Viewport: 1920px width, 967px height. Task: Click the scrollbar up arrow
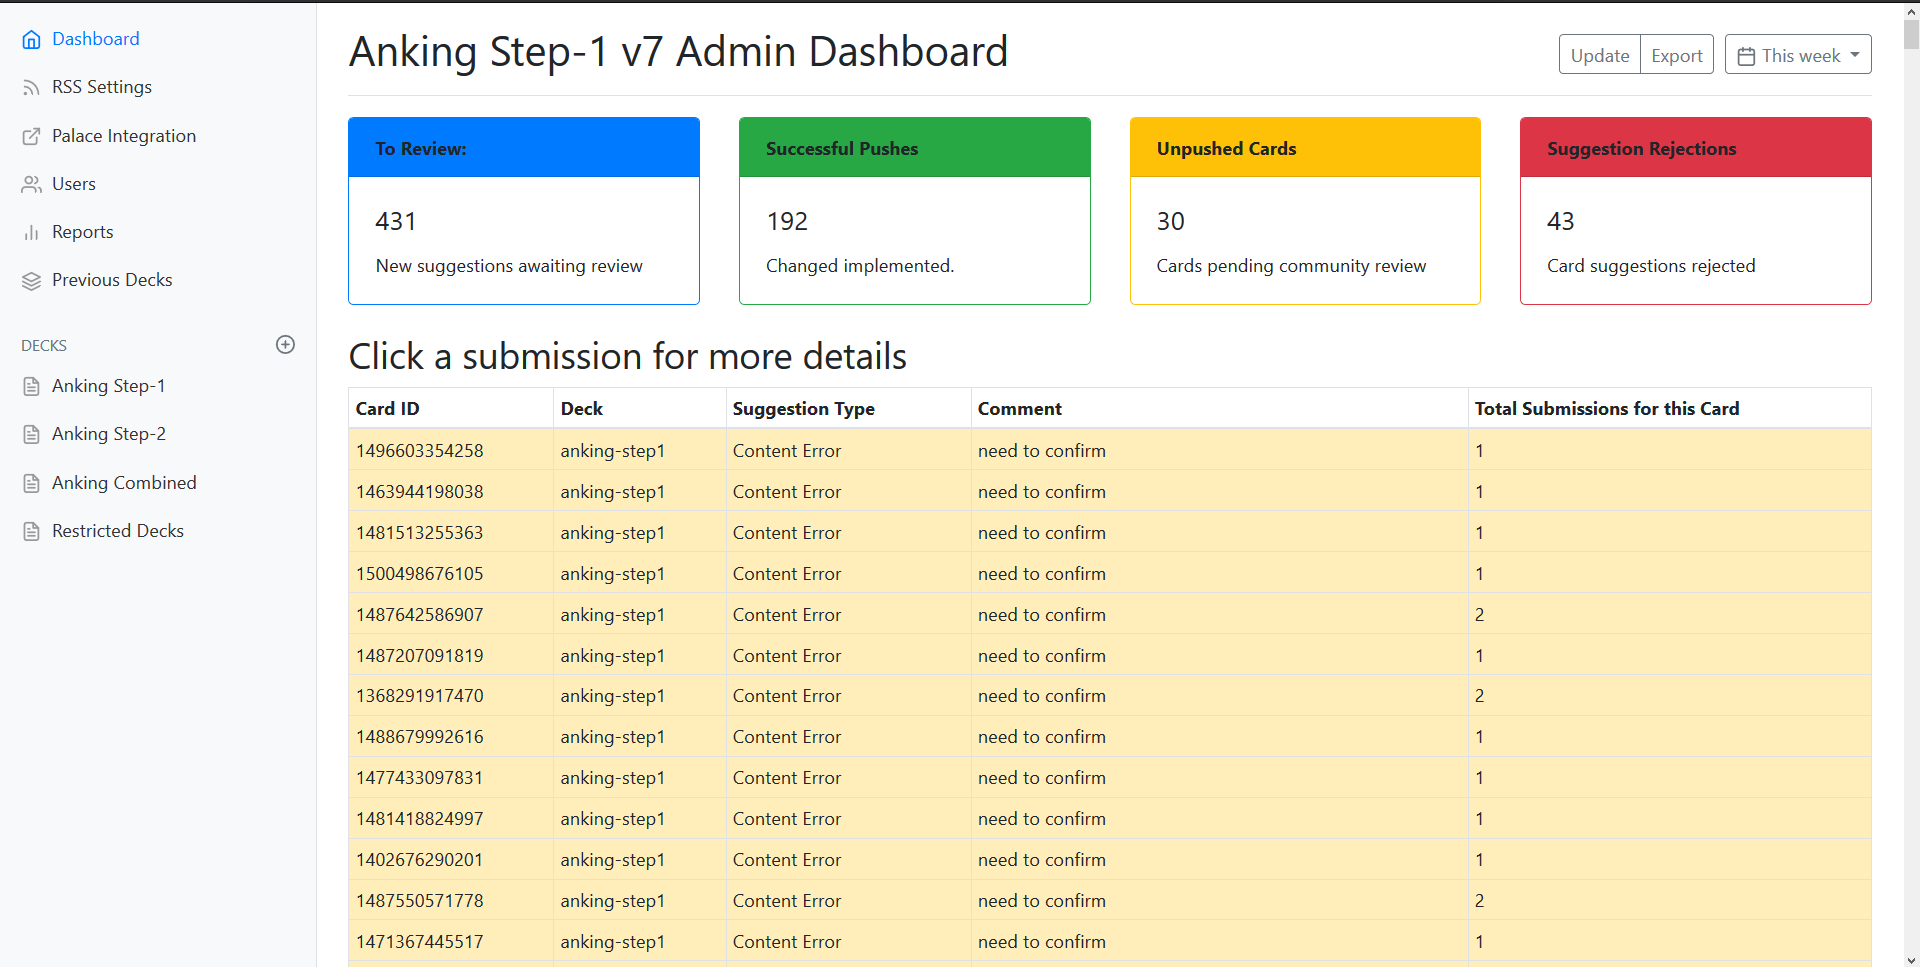click(x=1911, y=10)
